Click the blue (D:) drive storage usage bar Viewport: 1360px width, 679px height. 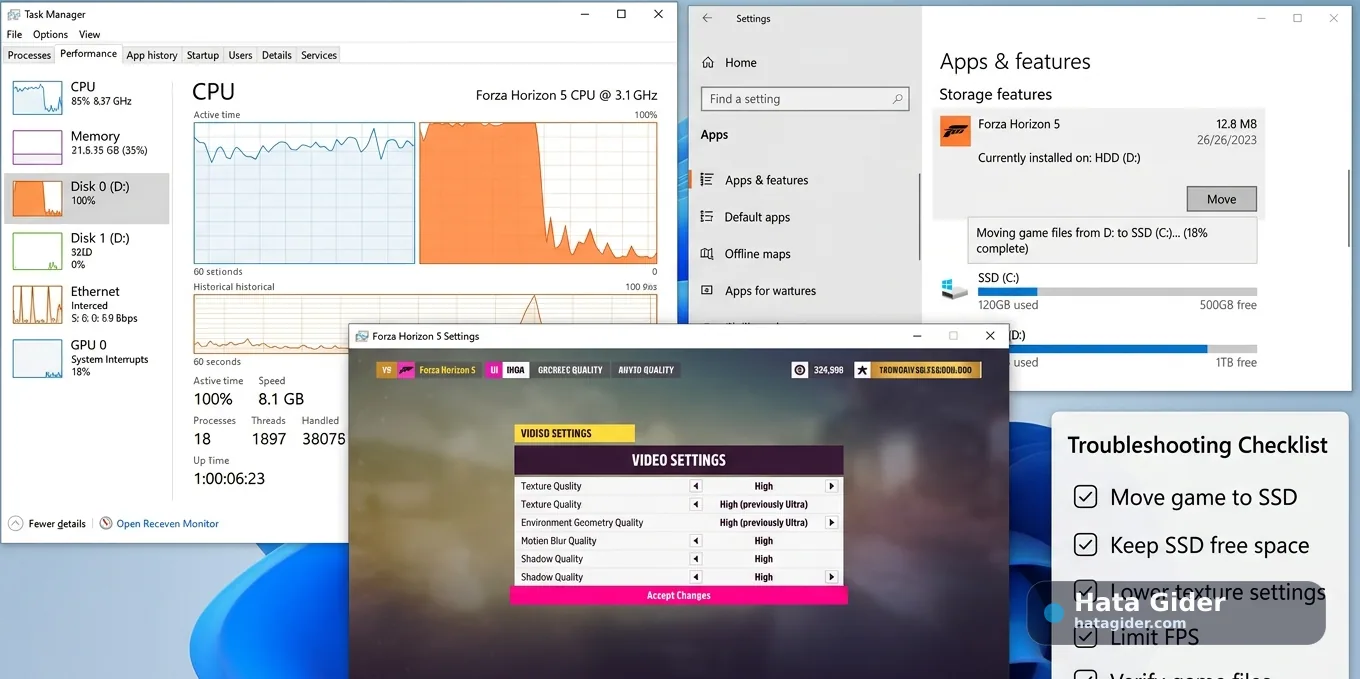pyautogui.click(x=1132, y=349)
